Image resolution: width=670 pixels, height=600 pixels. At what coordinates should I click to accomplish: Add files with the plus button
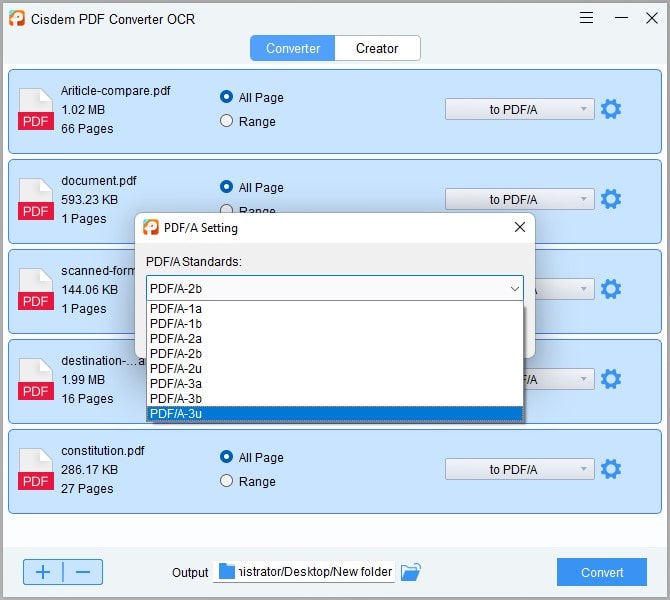click(43, 572)
